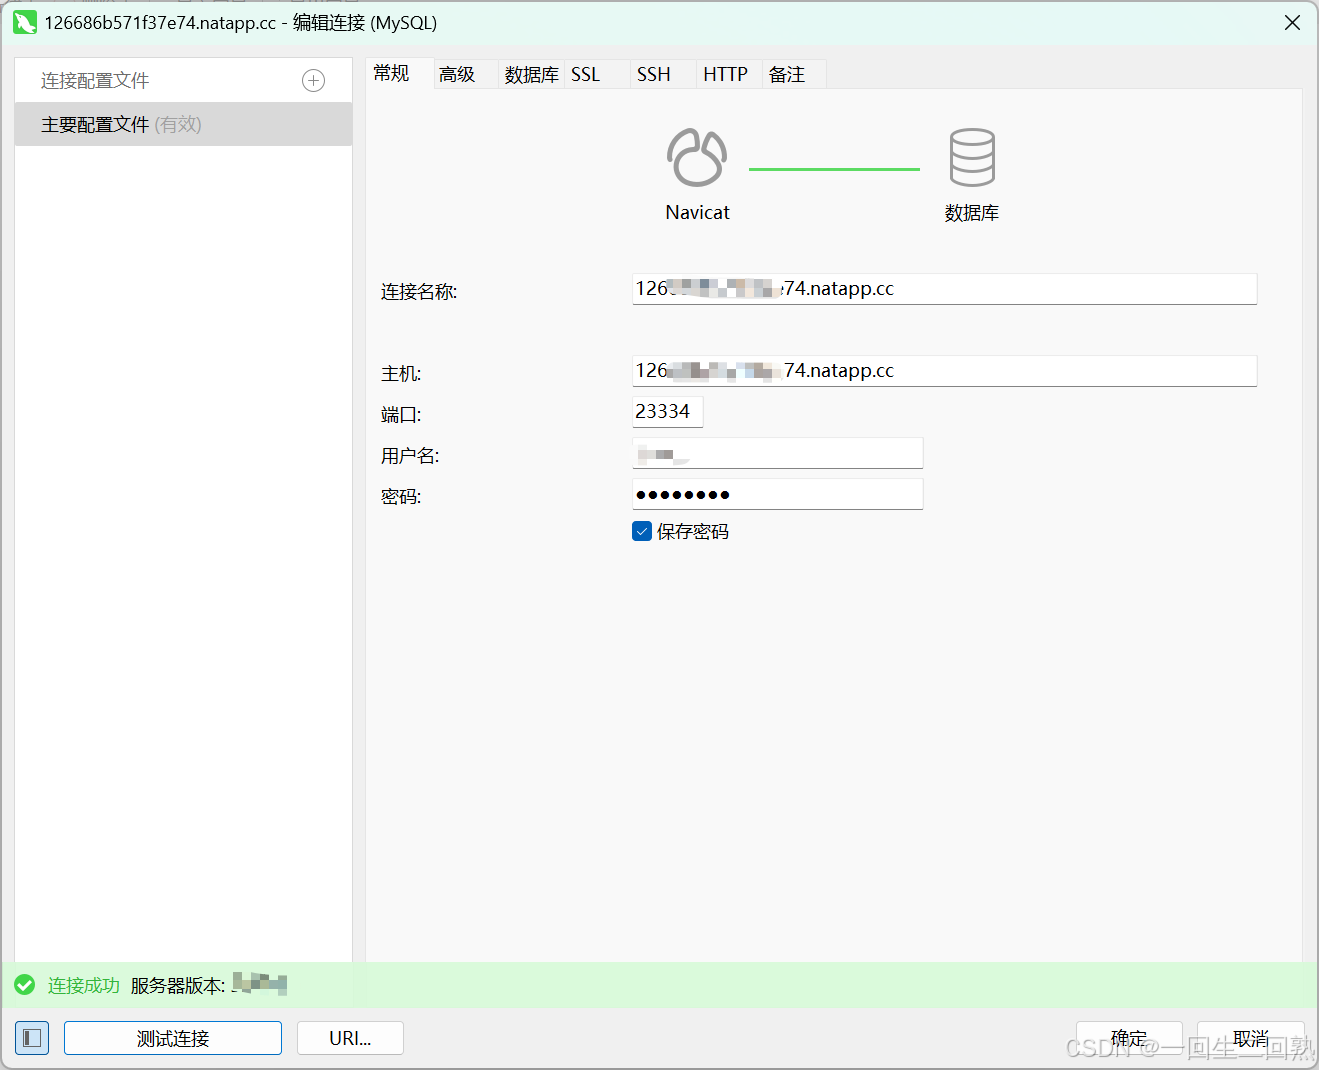Click the database cylinder icon

(970, 156)
